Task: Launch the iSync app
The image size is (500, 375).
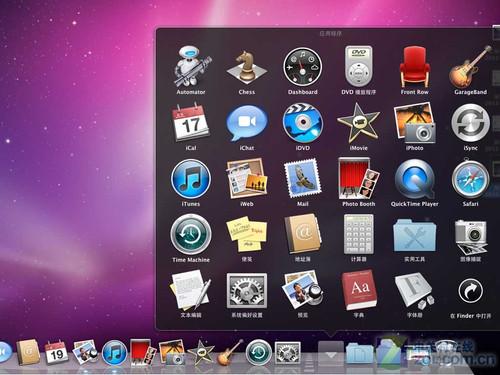Action: click(x=470, y=123)
